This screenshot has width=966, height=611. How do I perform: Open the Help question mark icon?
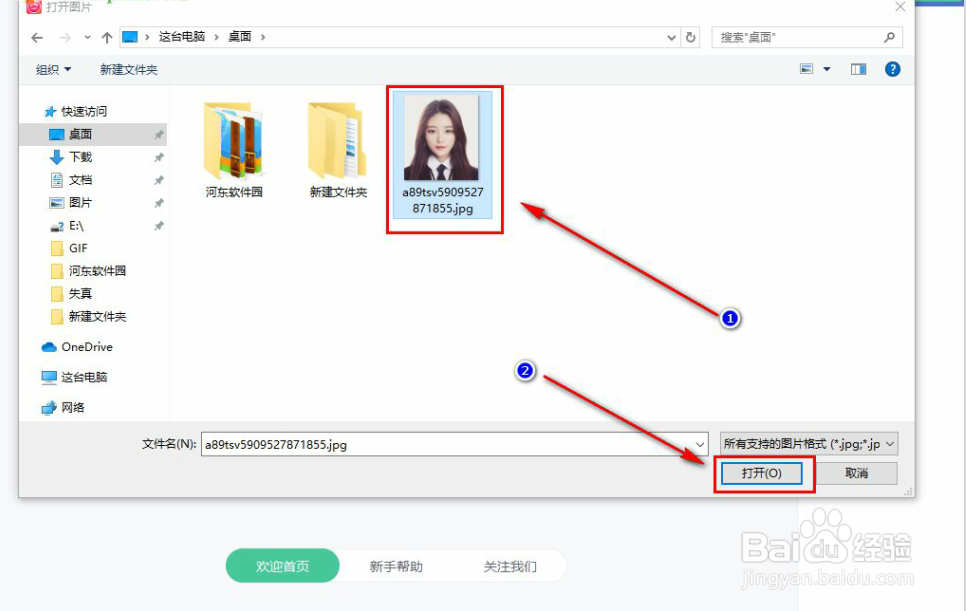pyautogui.click(x=892, y=69)
